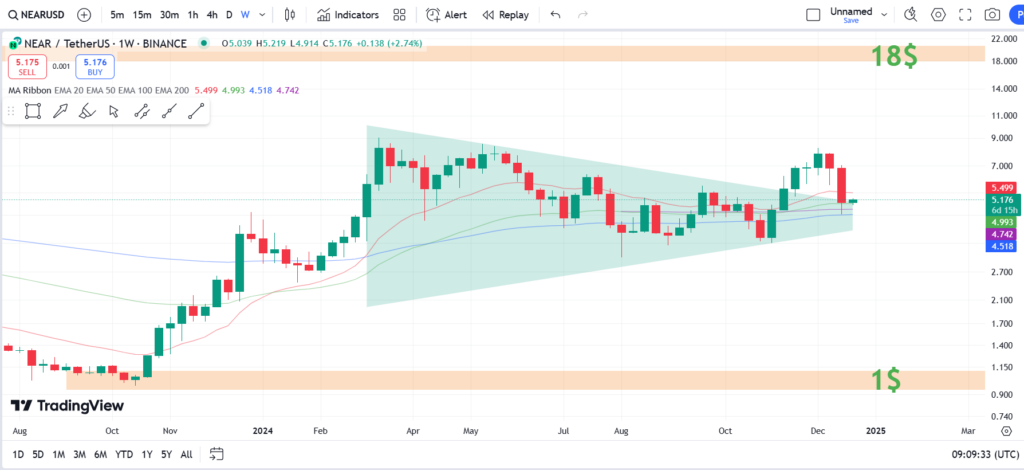Expand the timeframe interval dropdown
Screen dimensions: 1024x470
(x=263, y=15)
